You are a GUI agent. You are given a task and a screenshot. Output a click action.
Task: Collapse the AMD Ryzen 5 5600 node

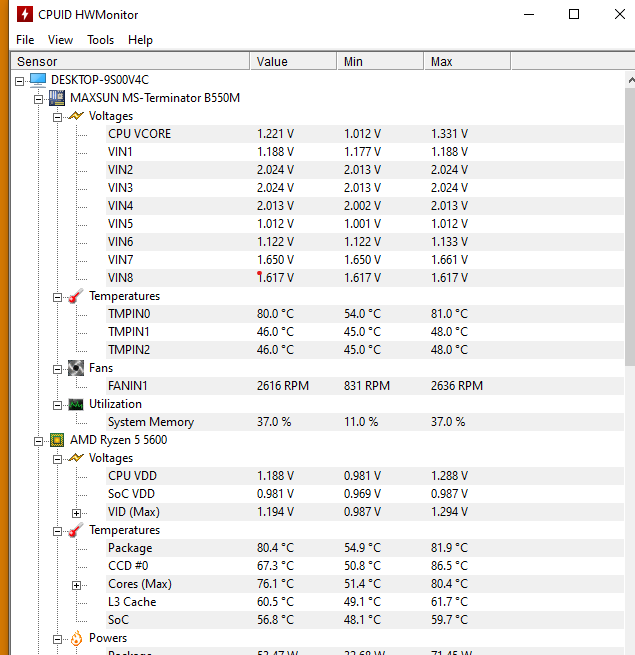[38, 441]
